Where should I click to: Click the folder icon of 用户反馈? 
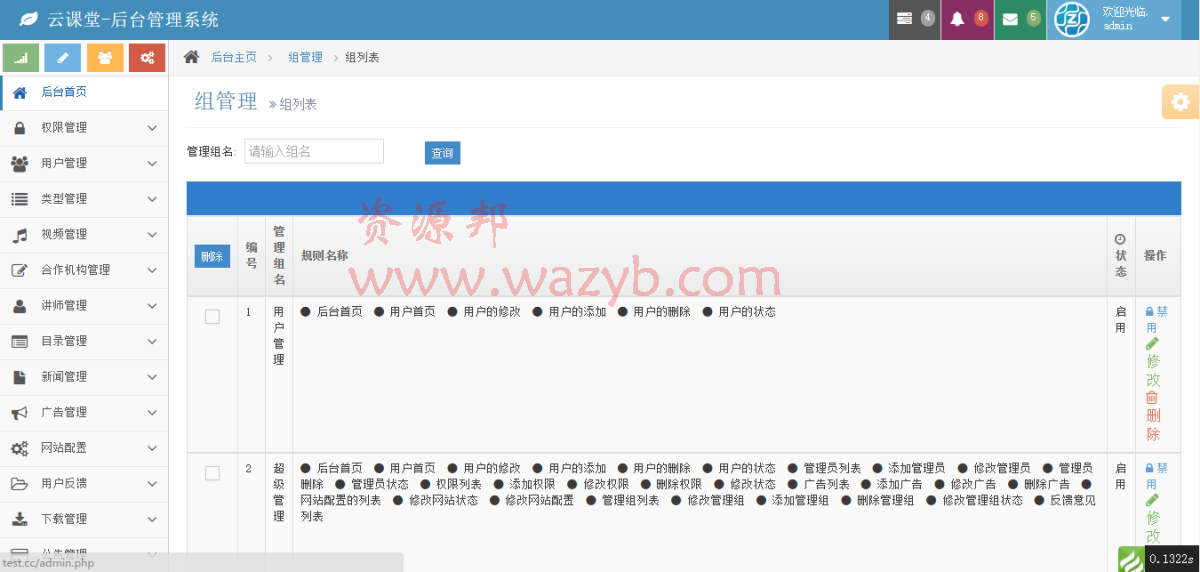click(19, 483)
